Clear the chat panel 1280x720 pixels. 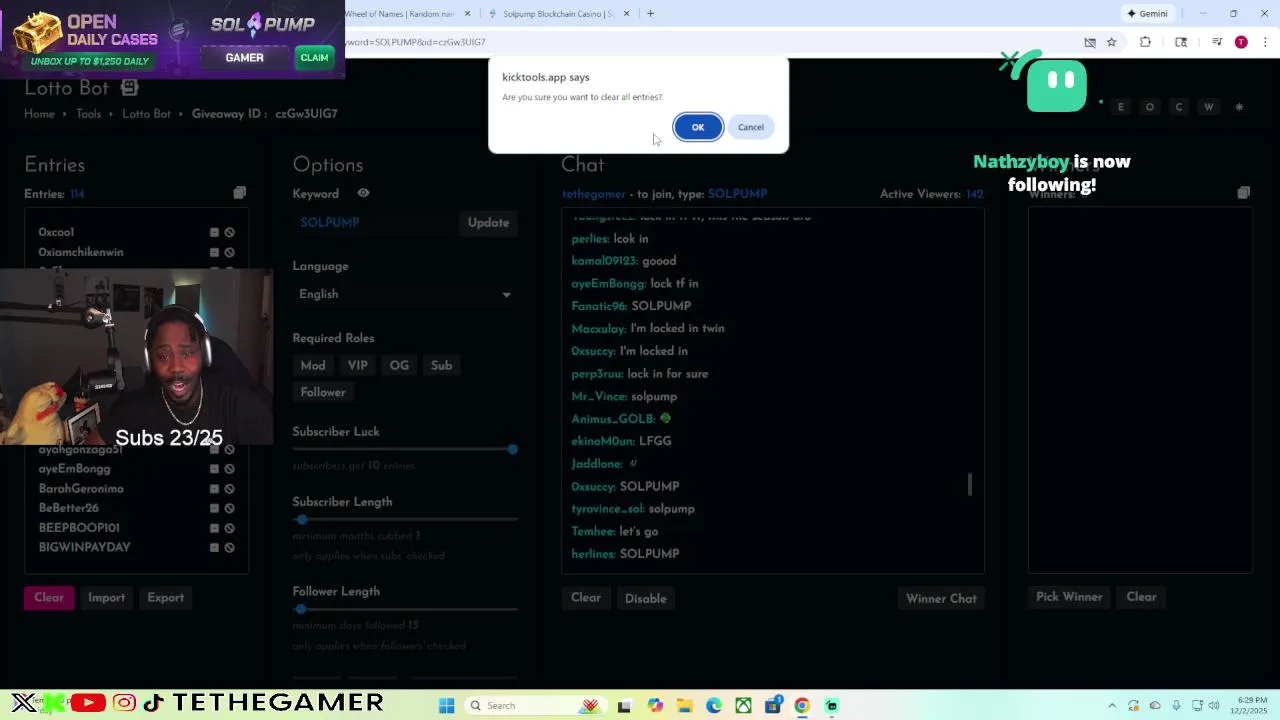pos(586,598)
